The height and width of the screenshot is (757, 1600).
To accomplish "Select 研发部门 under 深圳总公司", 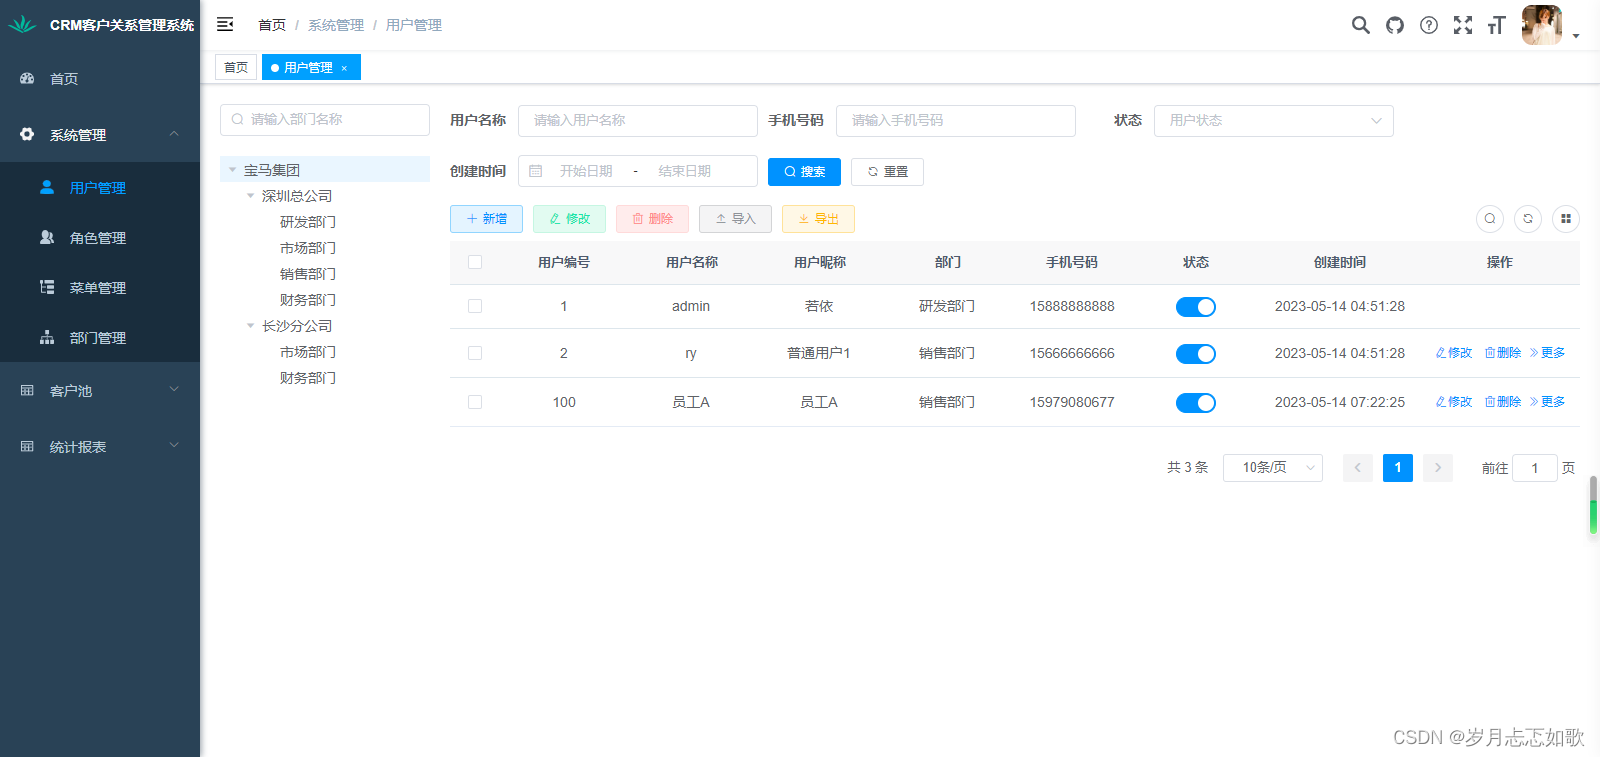I will (308, 222).
